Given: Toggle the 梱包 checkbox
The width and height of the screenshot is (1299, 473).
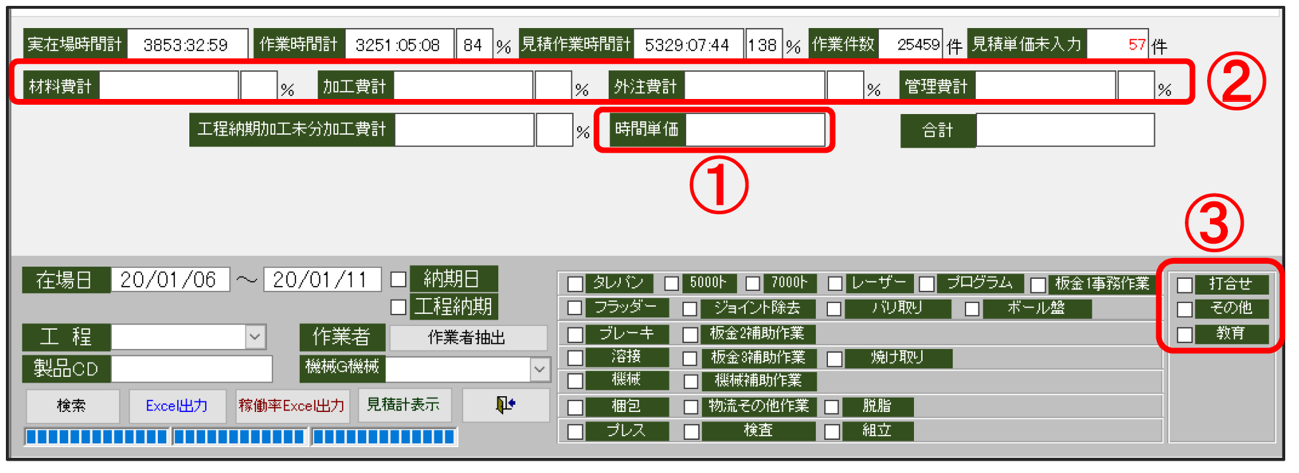Looking at the screenshot, I should [575, 407].
